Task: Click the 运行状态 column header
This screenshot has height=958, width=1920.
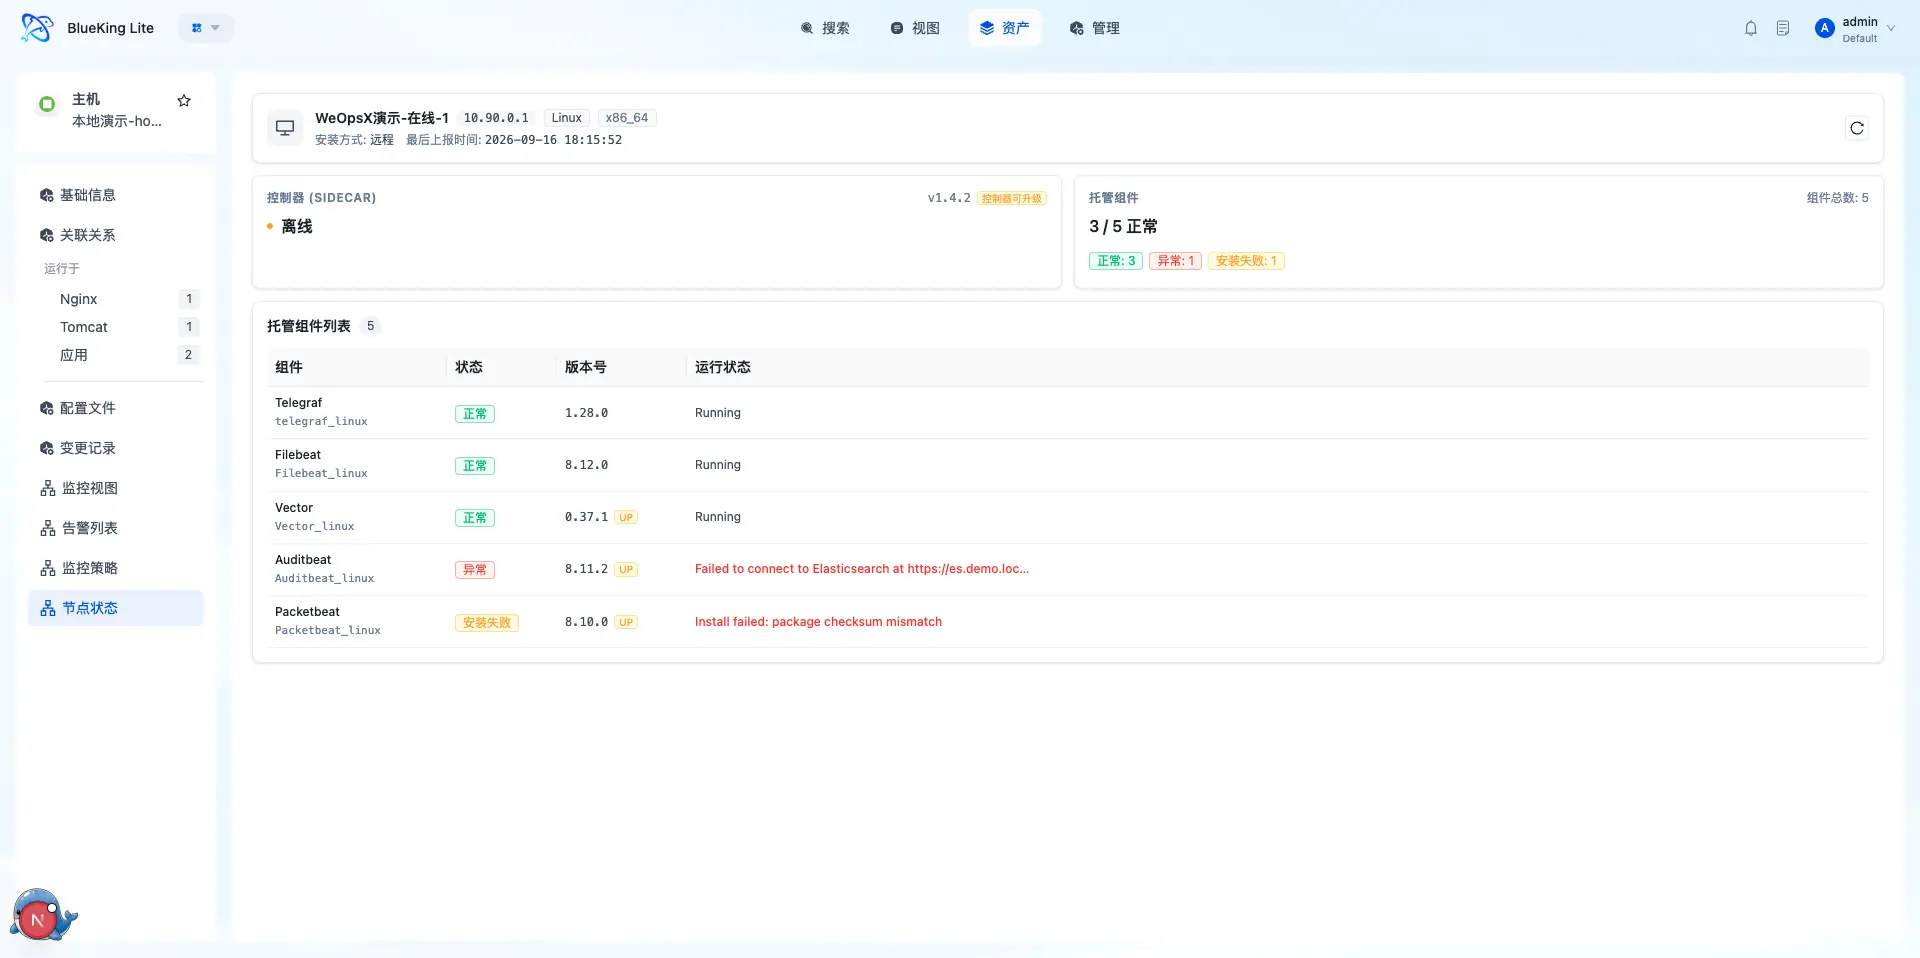Action: click(x=723, y=367)
